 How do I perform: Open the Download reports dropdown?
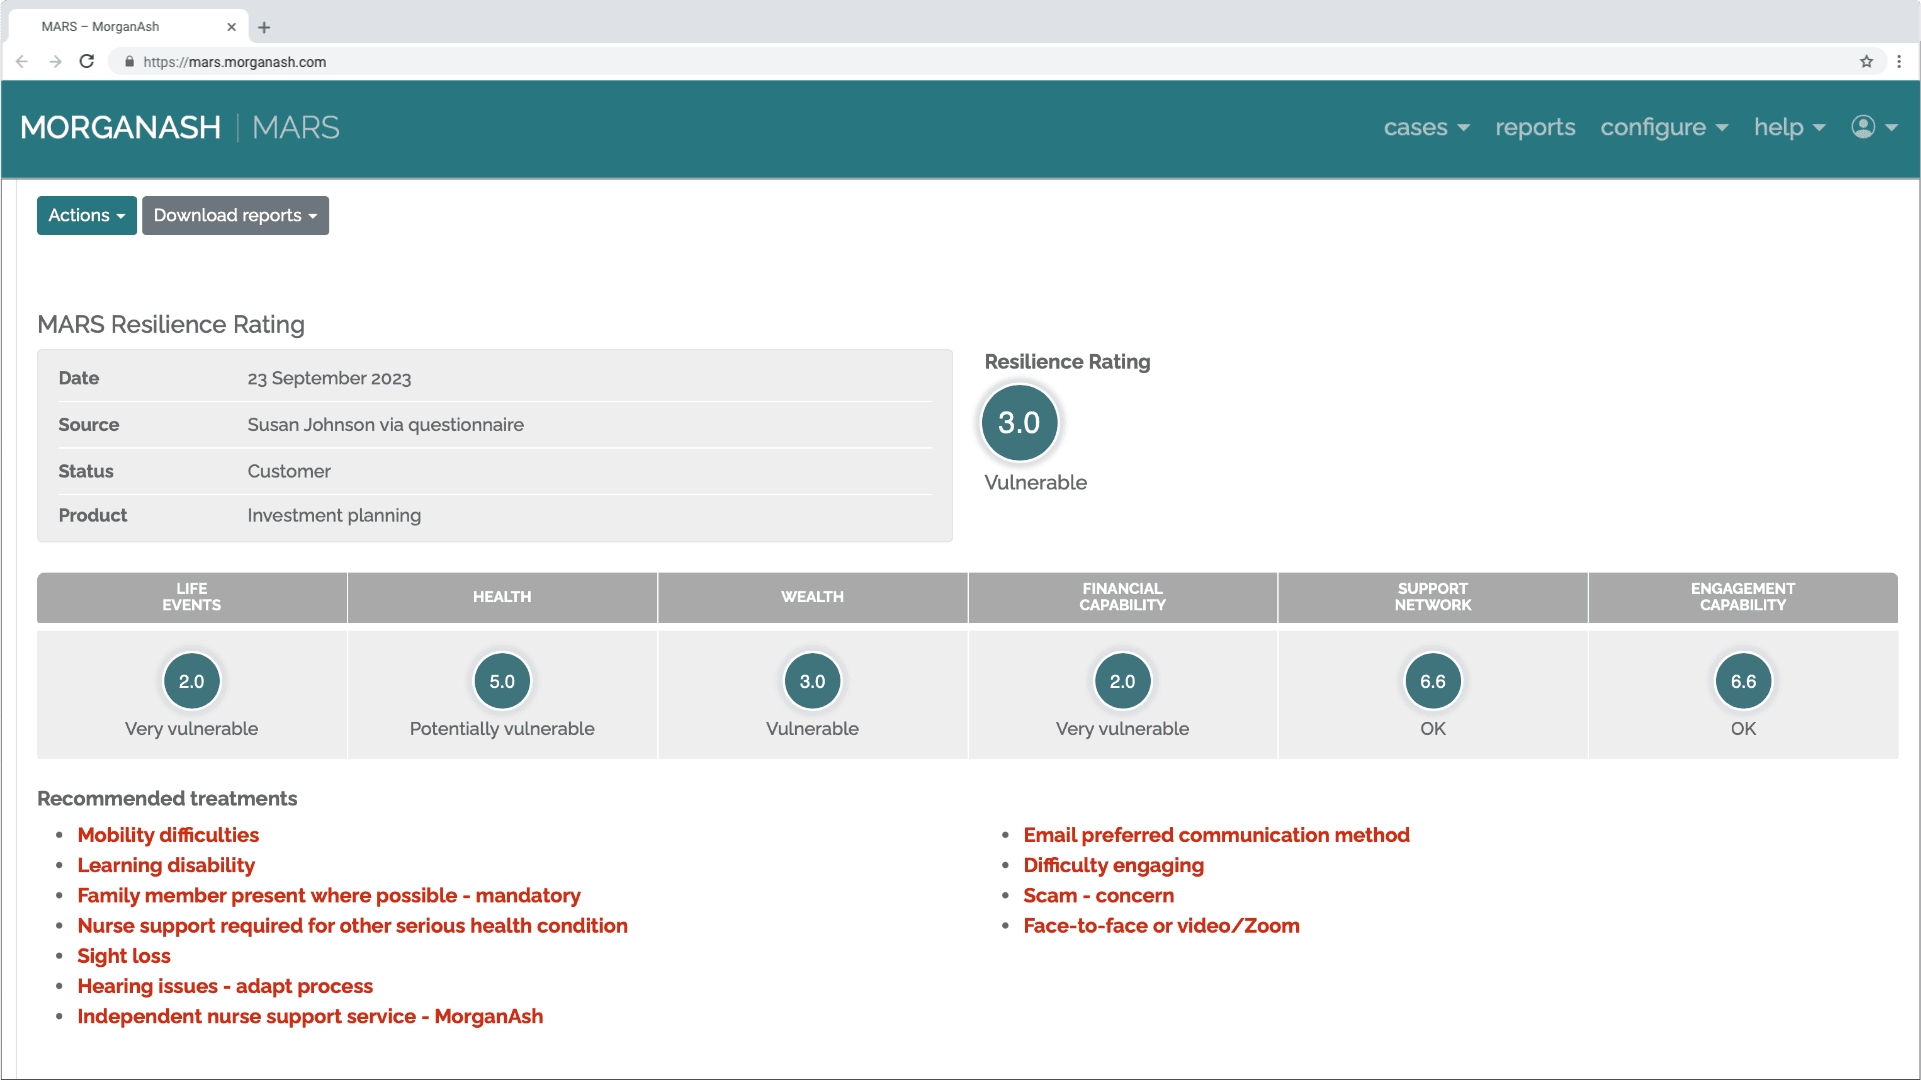(x=235, y=216)
